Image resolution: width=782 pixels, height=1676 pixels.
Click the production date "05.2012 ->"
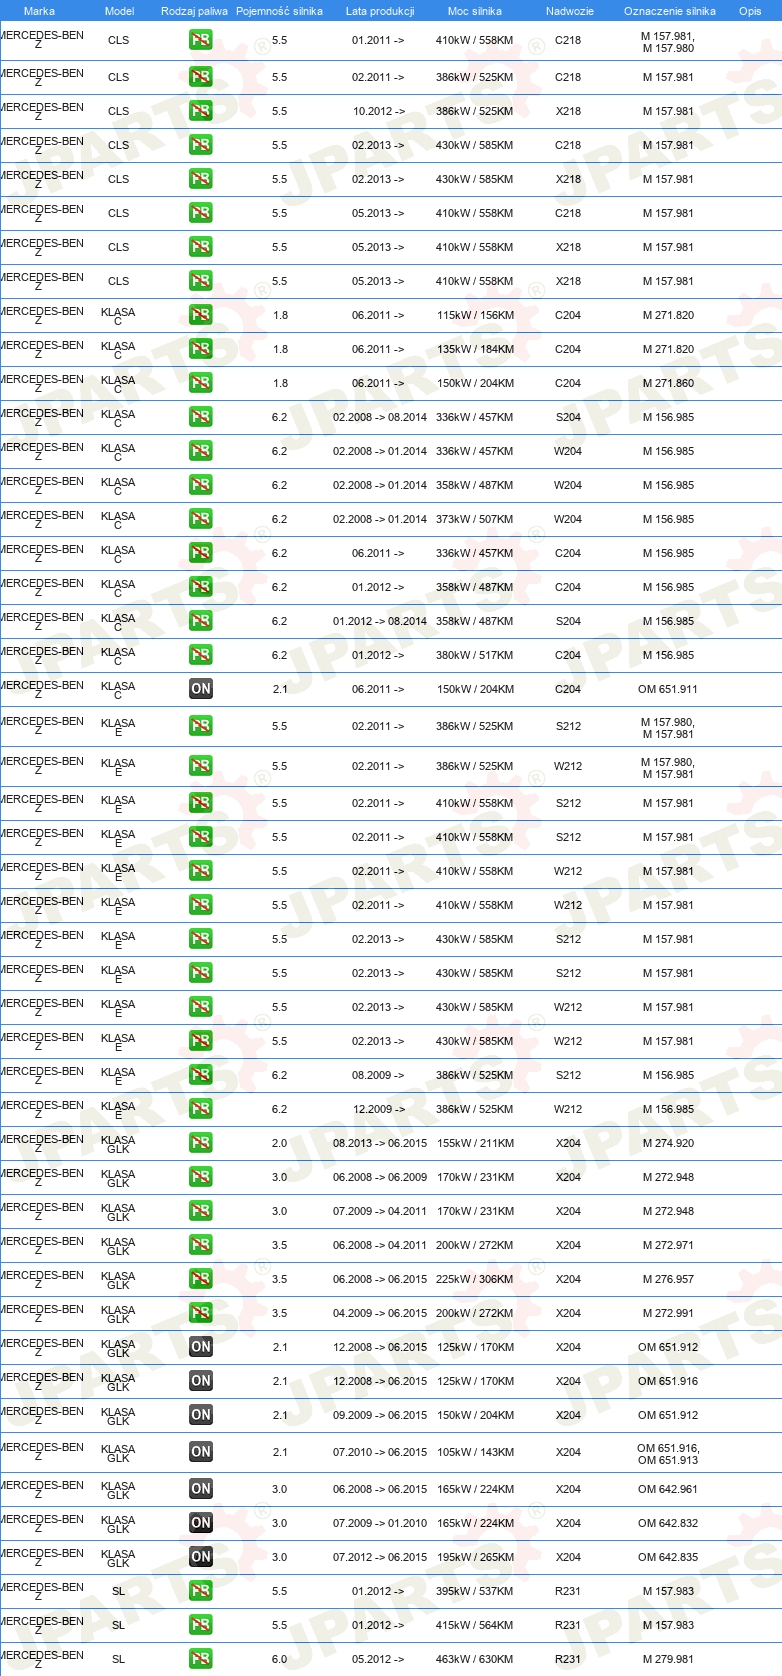point(378,1659)
